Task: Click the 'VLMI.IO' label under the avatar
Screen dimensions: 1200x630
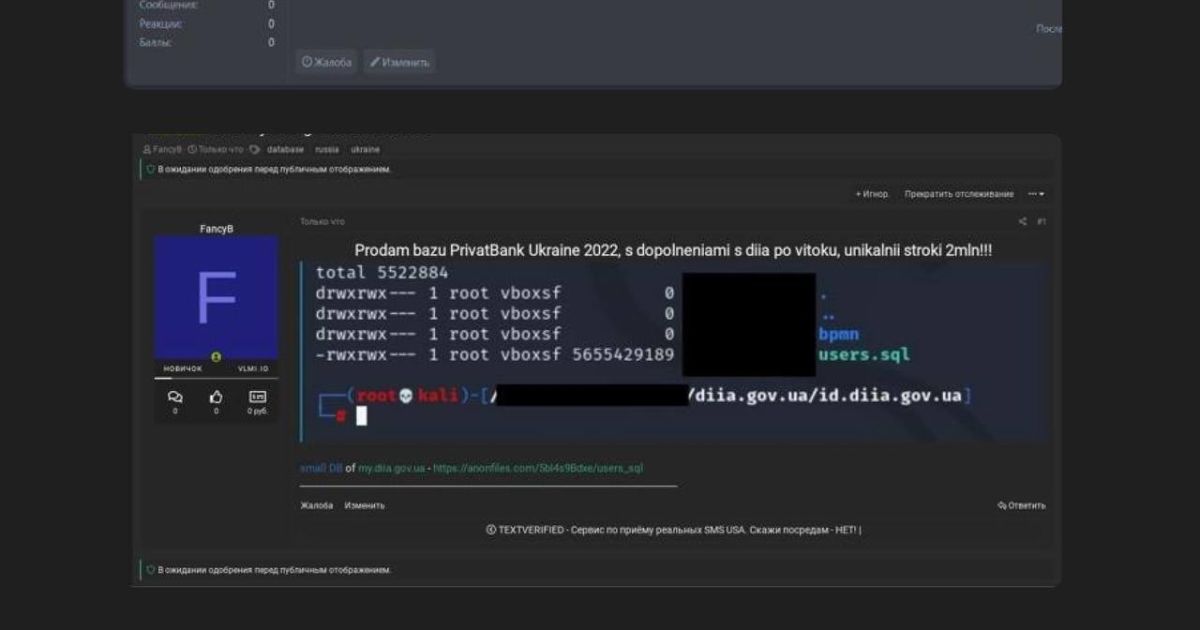Action: (x=253, y=369)
